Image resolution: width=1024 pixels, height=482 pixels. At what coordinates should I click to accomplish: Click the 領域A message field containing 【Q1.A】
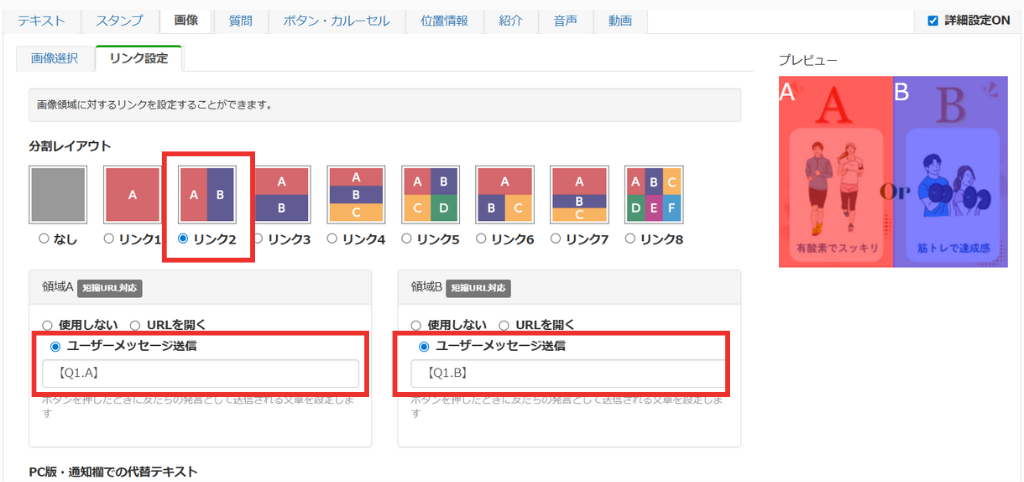[x=200, y=374]
